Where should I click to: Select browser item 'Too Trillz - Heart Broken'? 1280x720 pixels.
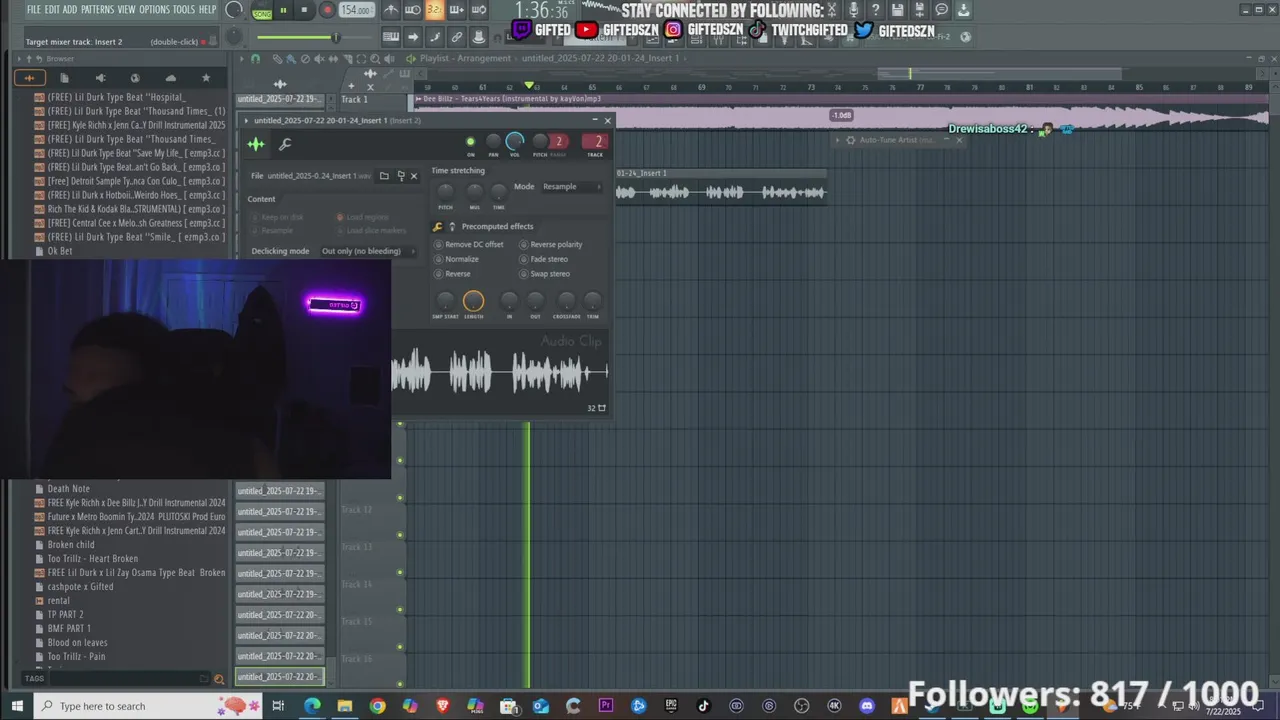[93, 559]
